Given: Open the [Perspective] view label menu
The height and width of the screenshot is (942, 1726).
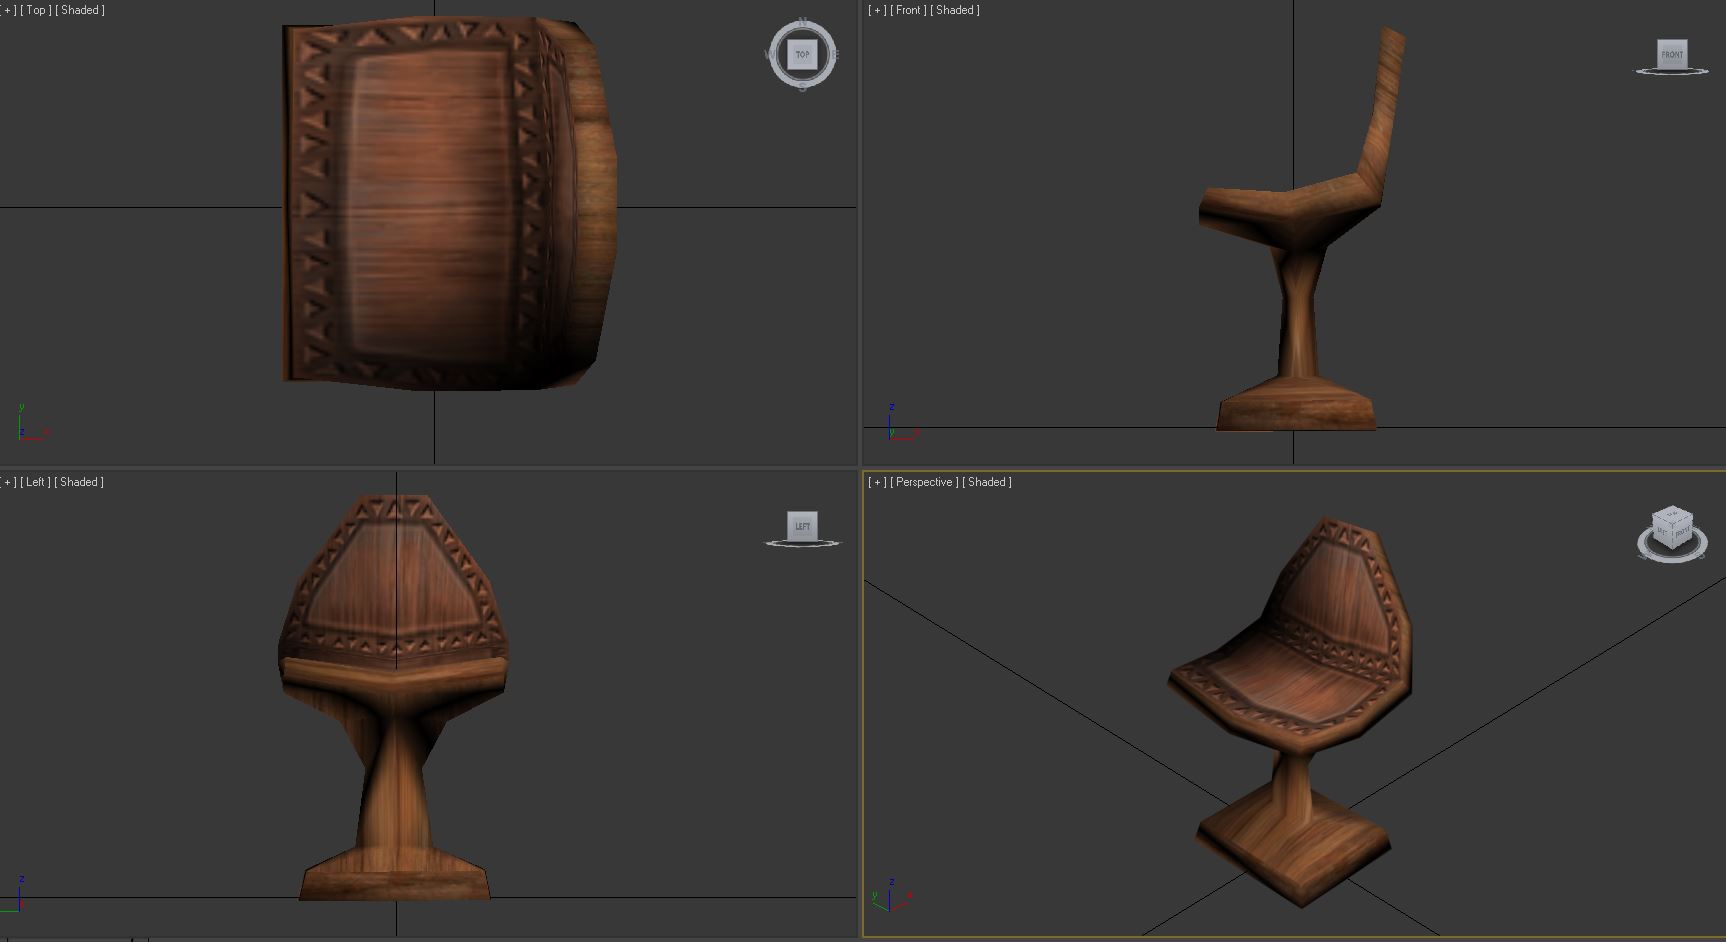Looking at the screenshot, I should pos(924,482).
